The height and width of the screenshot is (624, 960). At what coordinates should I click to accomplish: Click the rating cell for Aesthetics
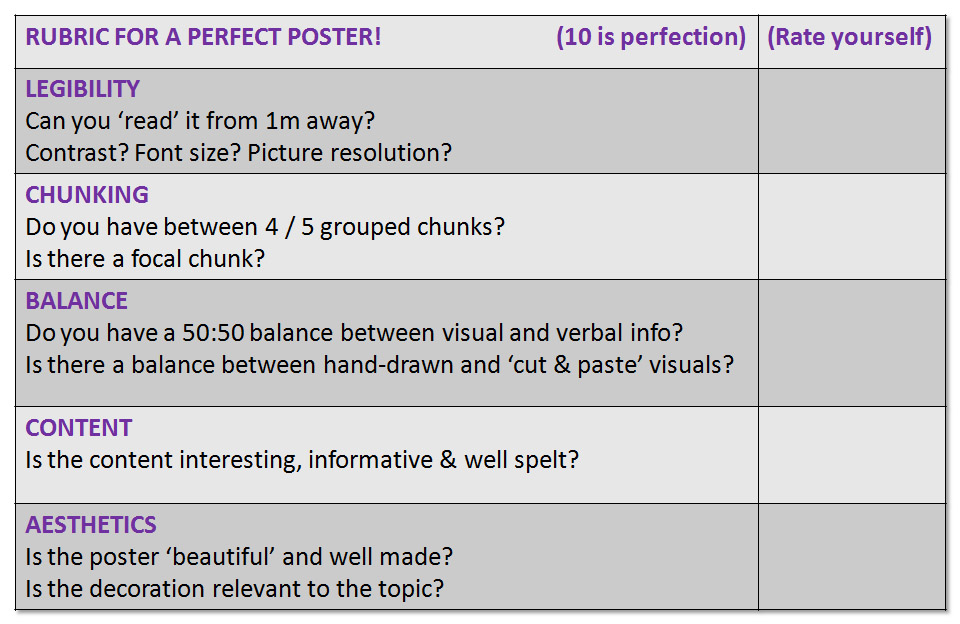[852, 557]
